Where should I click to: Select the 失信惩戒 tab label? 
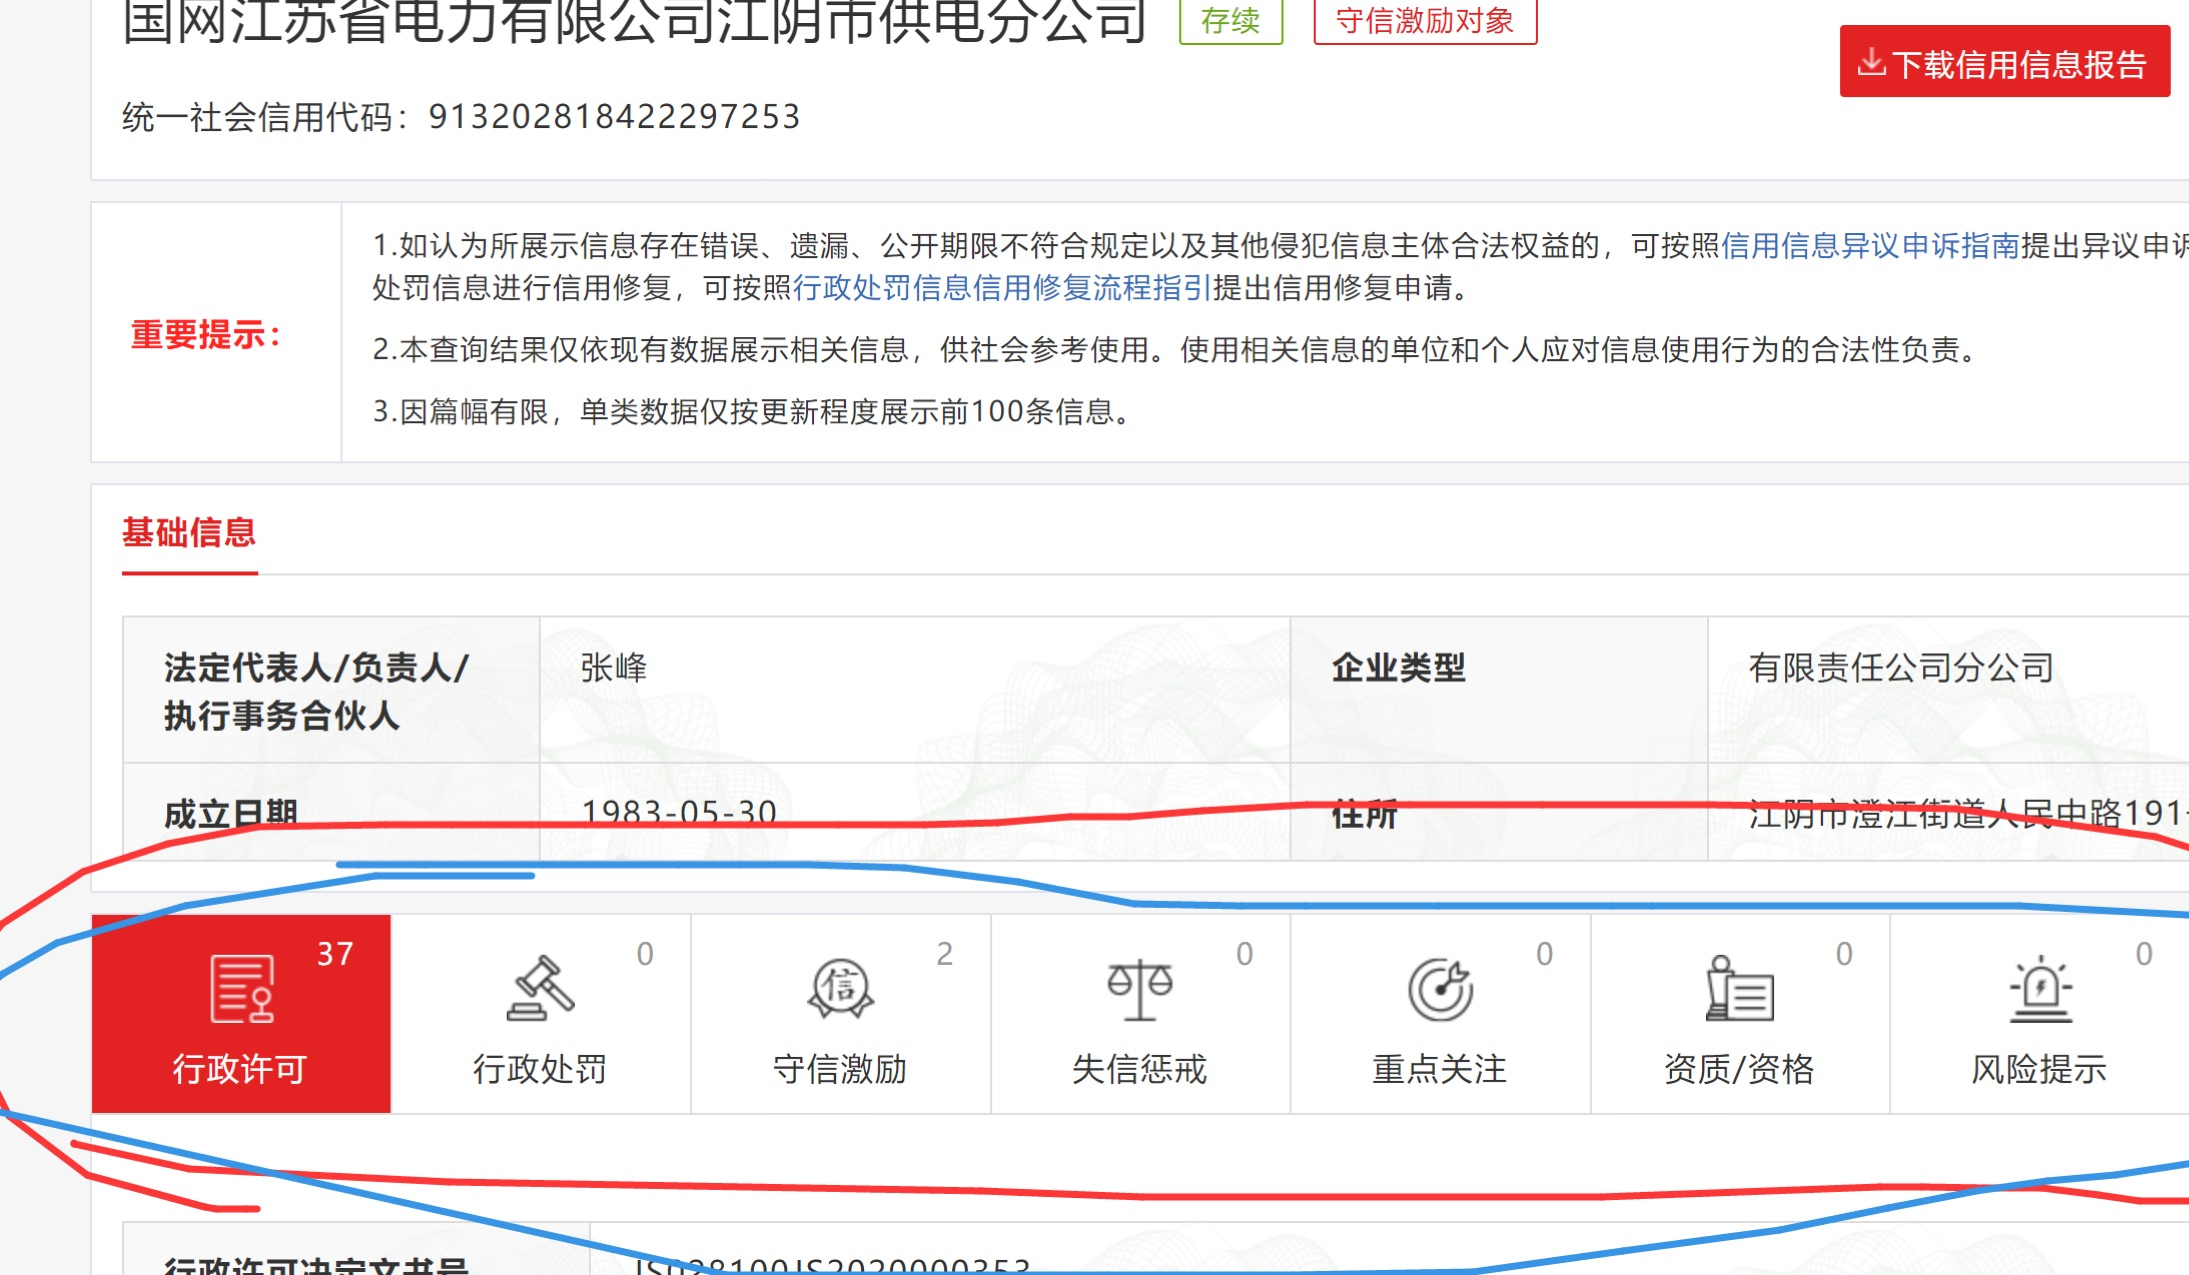[1139, 1068]
